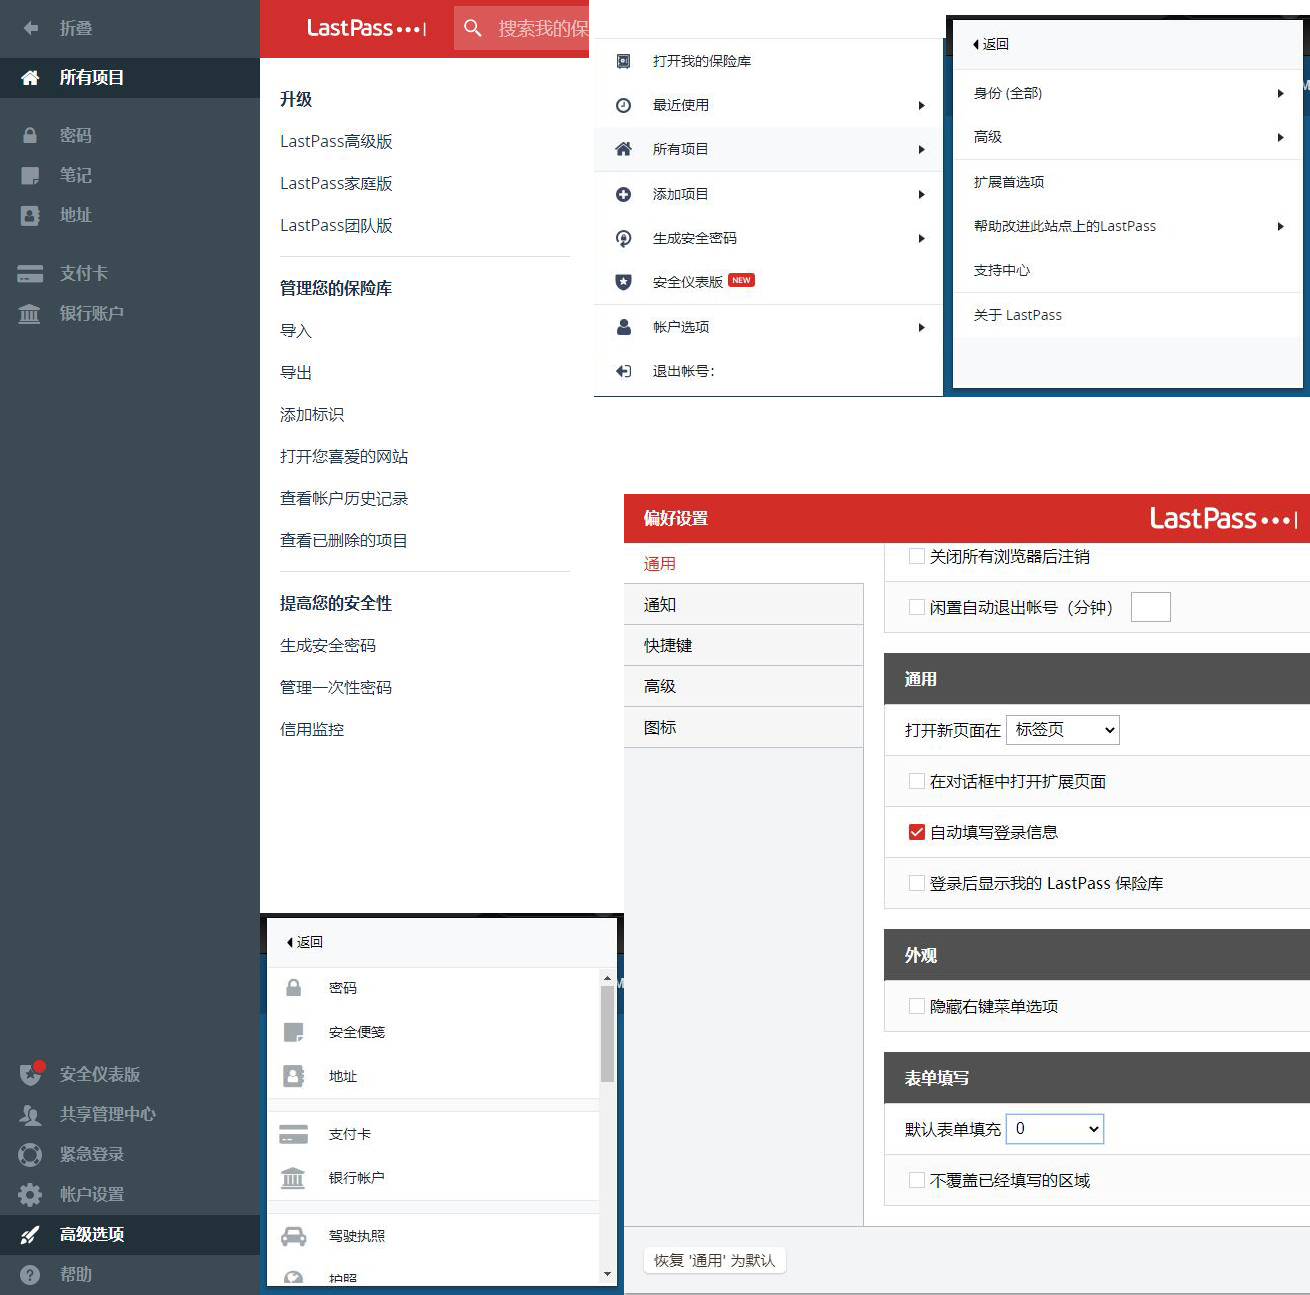Click the magnifier icon in the red search bar
Viewport: 1310px width, 1295px height.
(x=473, y=28)
